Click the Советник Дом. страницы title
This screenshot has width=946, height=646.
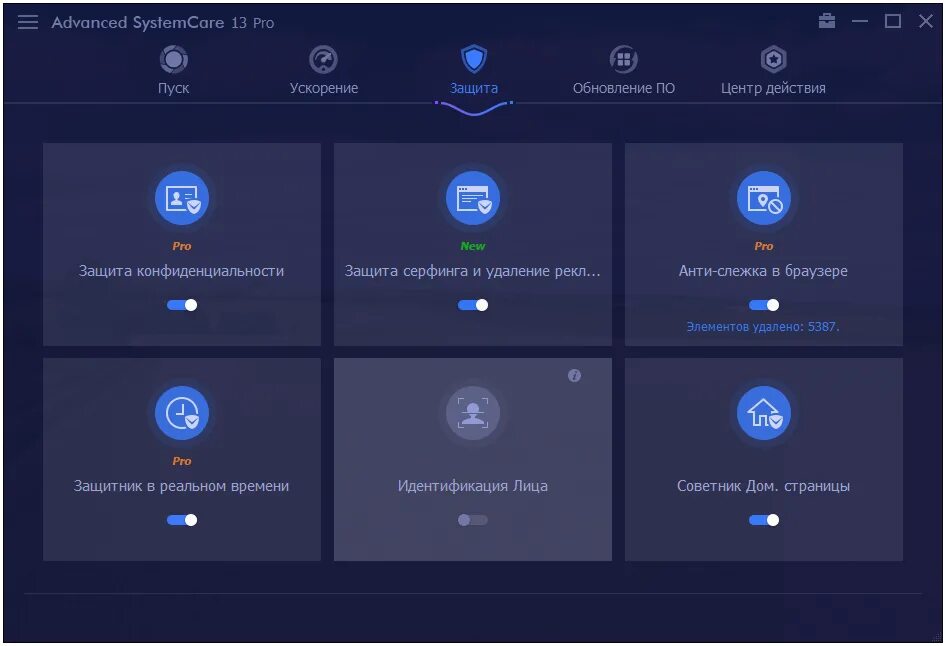tap(763, 486)
